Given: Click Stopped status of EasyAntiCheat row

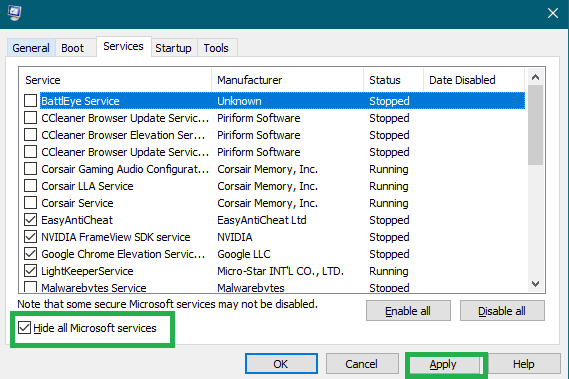Looking at the screenshot, I should click(x=389, y=220).
